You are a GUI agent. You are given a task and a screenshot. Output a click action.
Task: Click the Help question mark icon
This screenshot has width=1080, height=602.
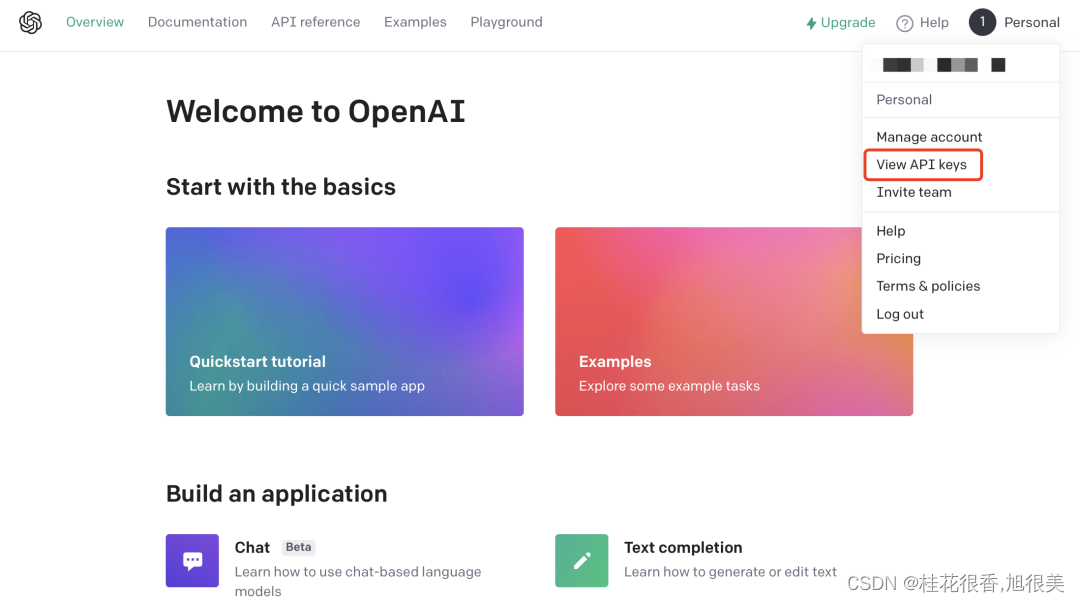pos(904,23)
